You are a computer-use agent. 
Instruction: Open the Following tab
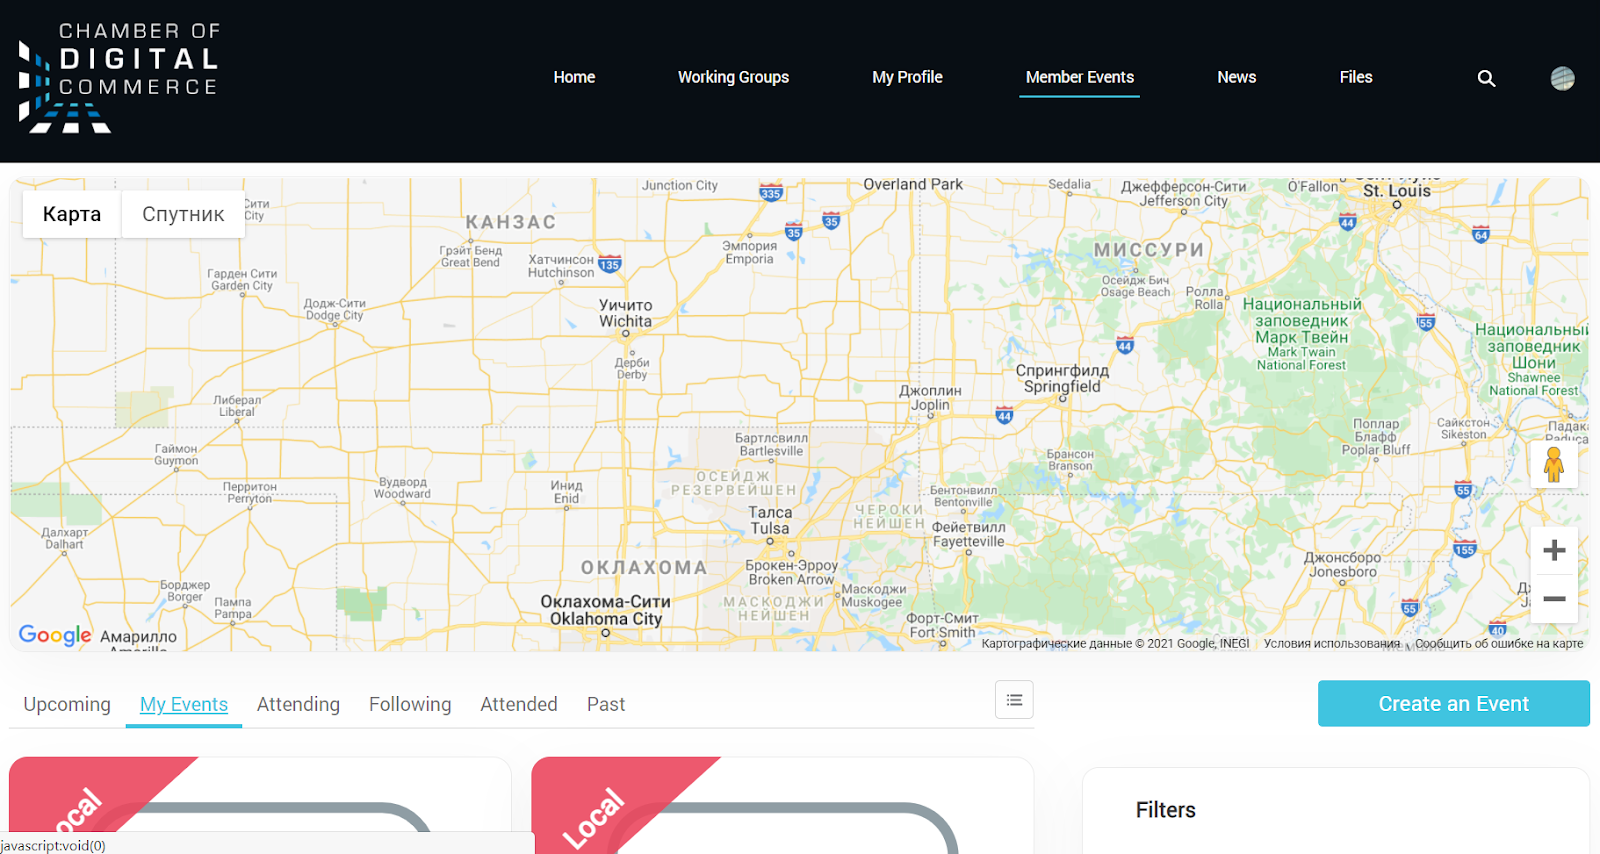pos(410,704)
